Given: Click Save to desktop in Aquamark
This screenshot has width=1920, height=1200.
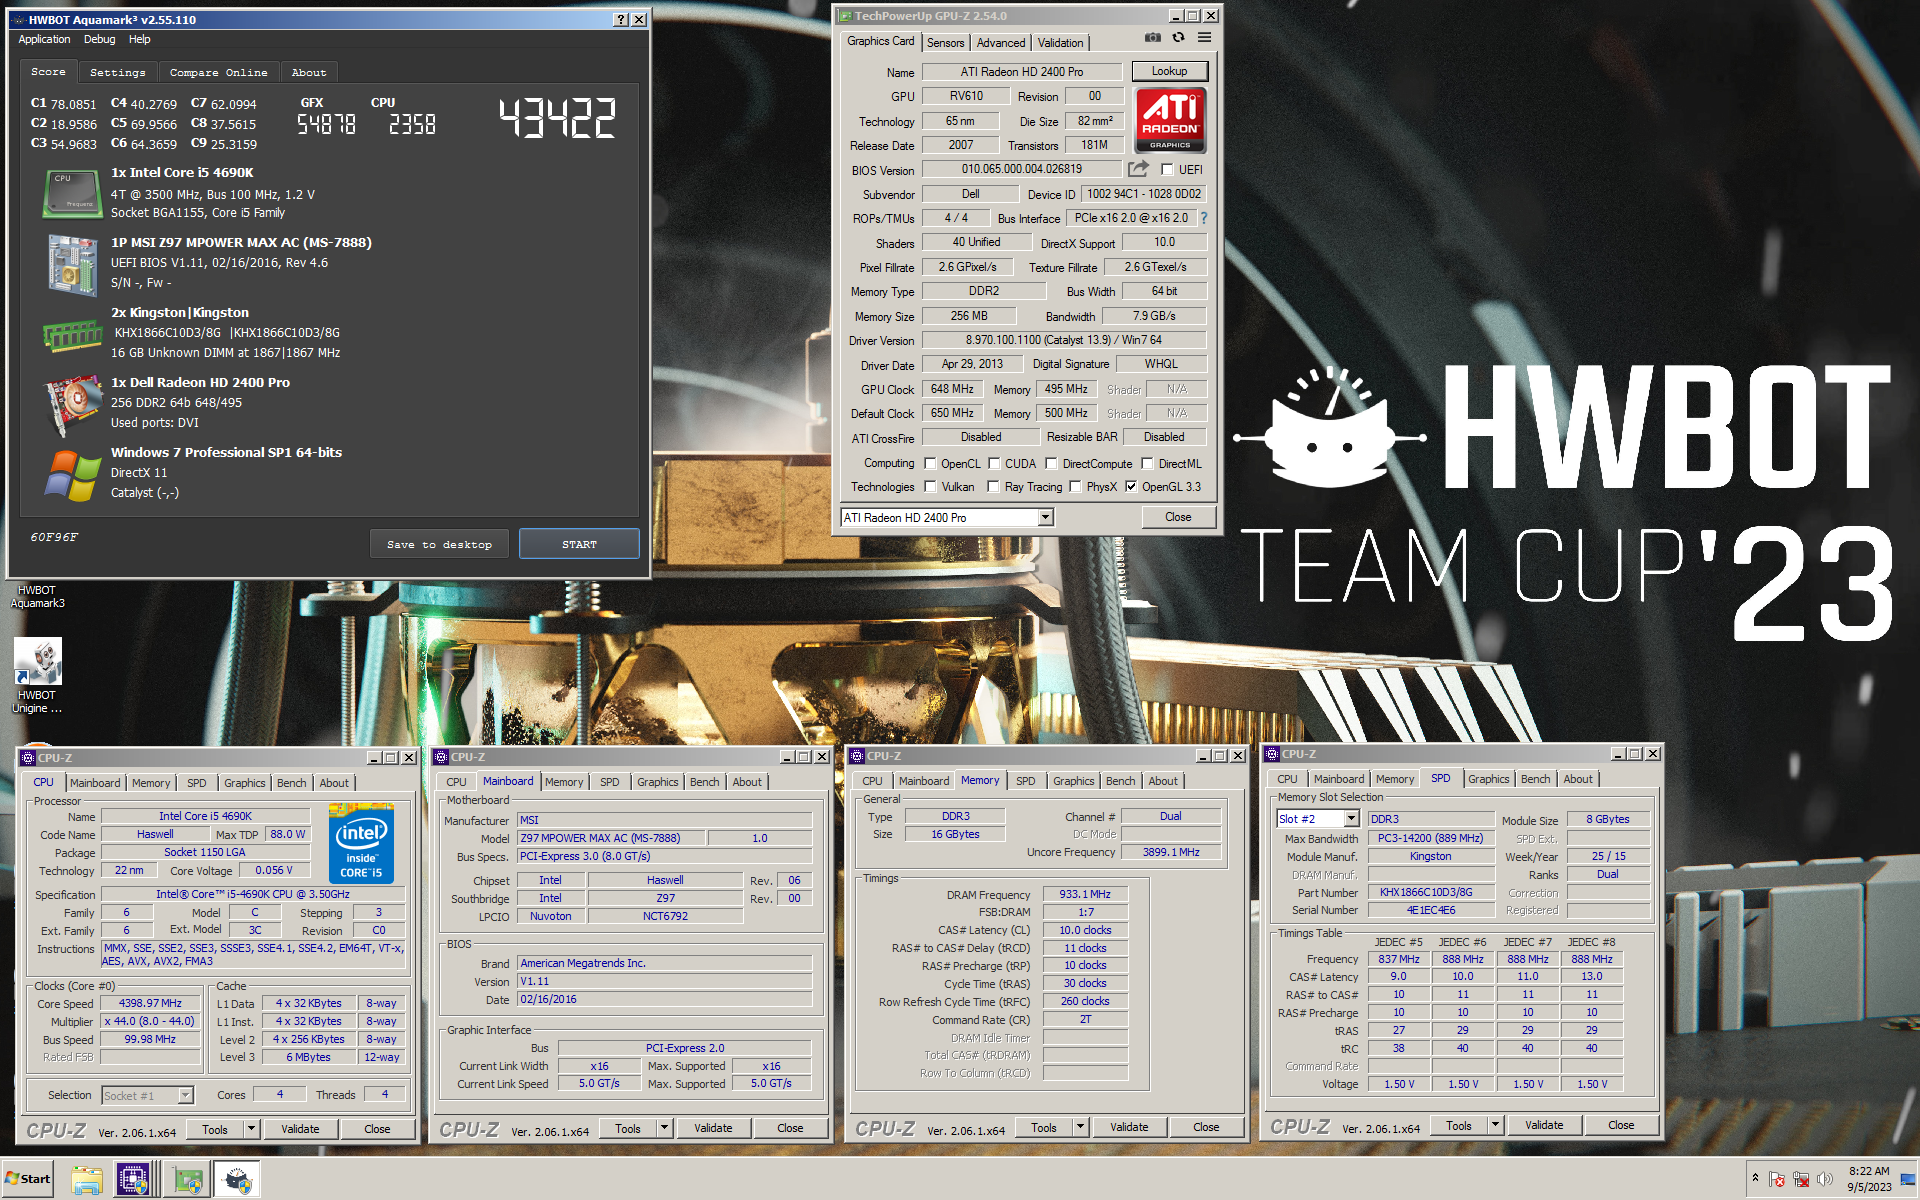Looking at the screenshot, I should [x=439, y=545].
